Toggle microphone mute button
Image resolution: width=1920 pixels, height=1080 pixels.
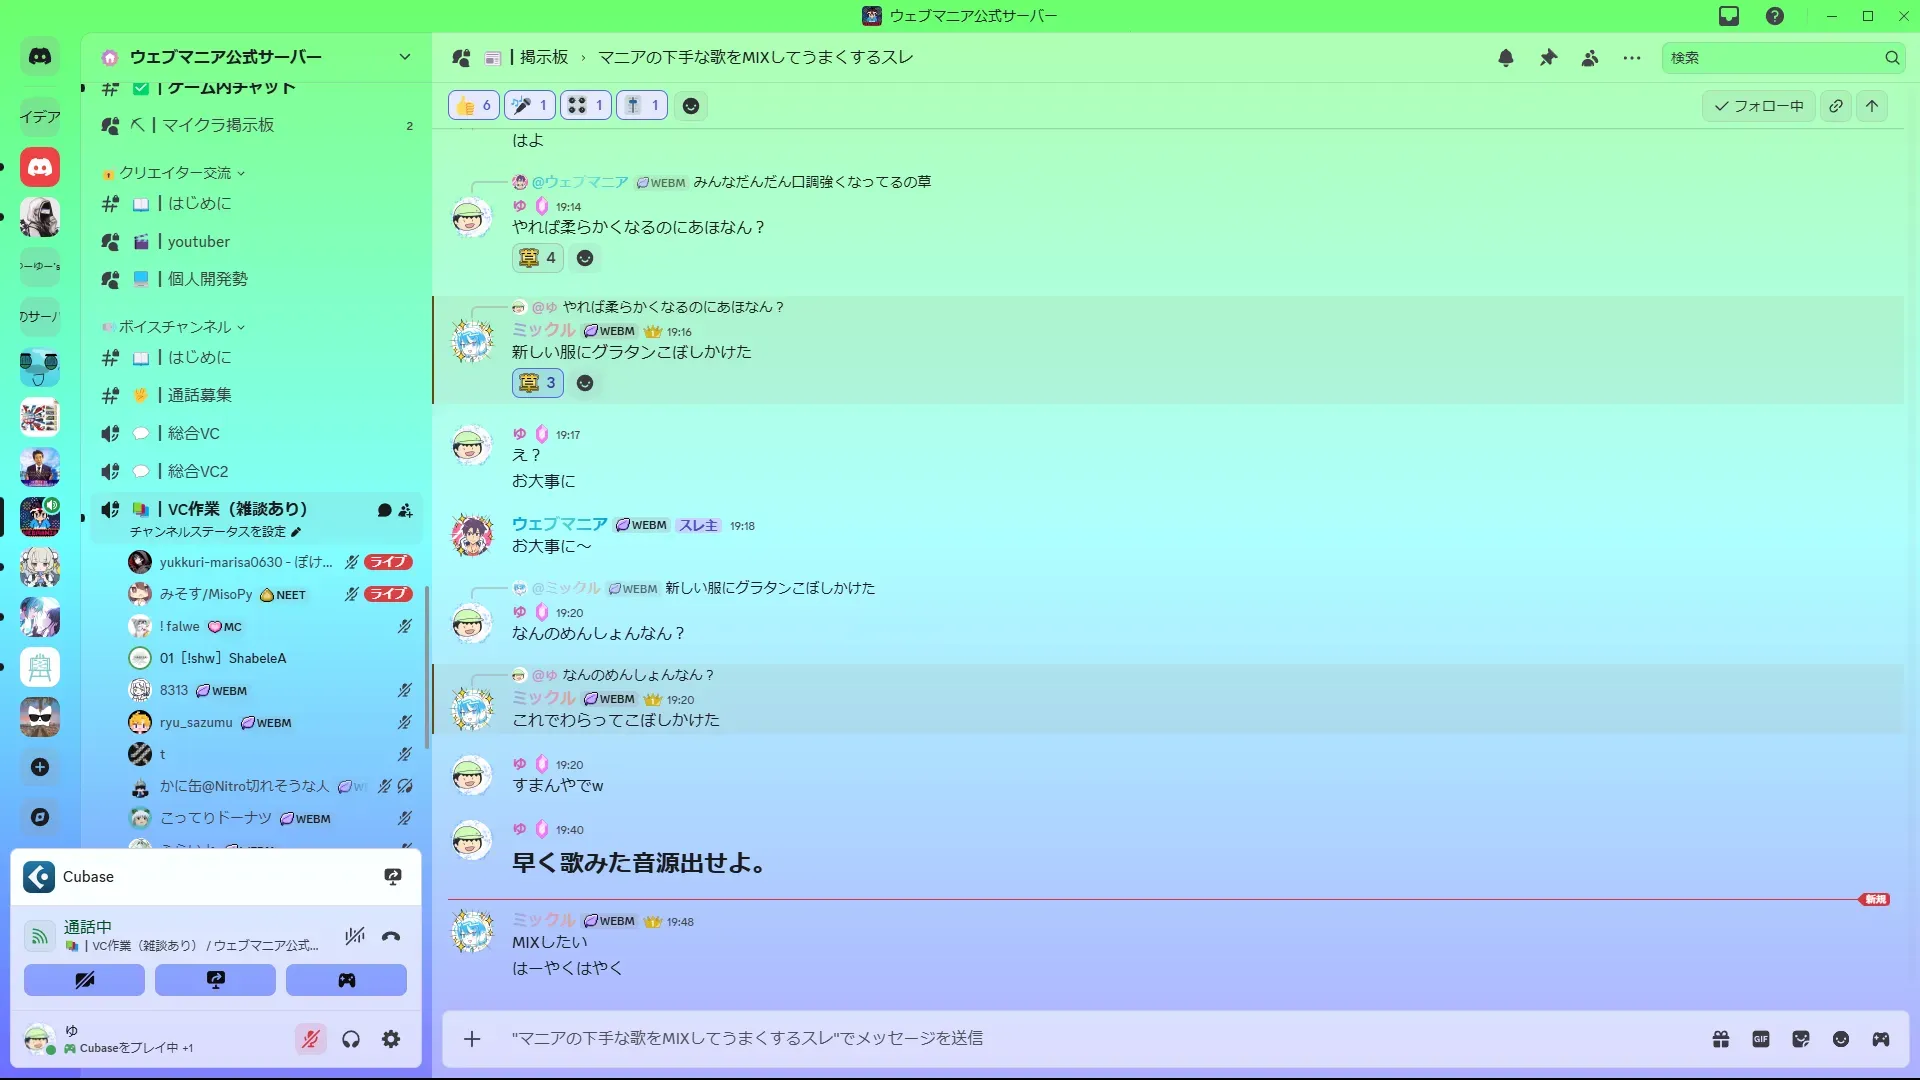311,1040
